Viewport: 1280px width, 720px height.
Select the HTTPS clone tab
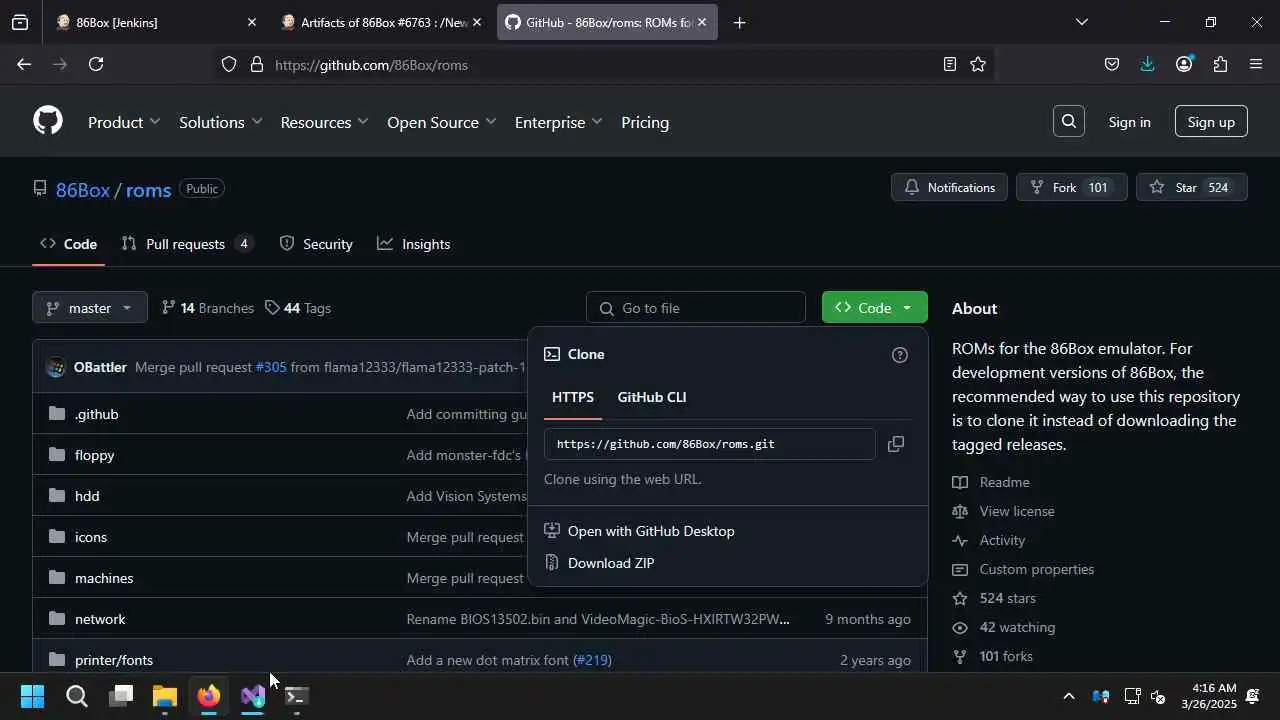(573, 397)
